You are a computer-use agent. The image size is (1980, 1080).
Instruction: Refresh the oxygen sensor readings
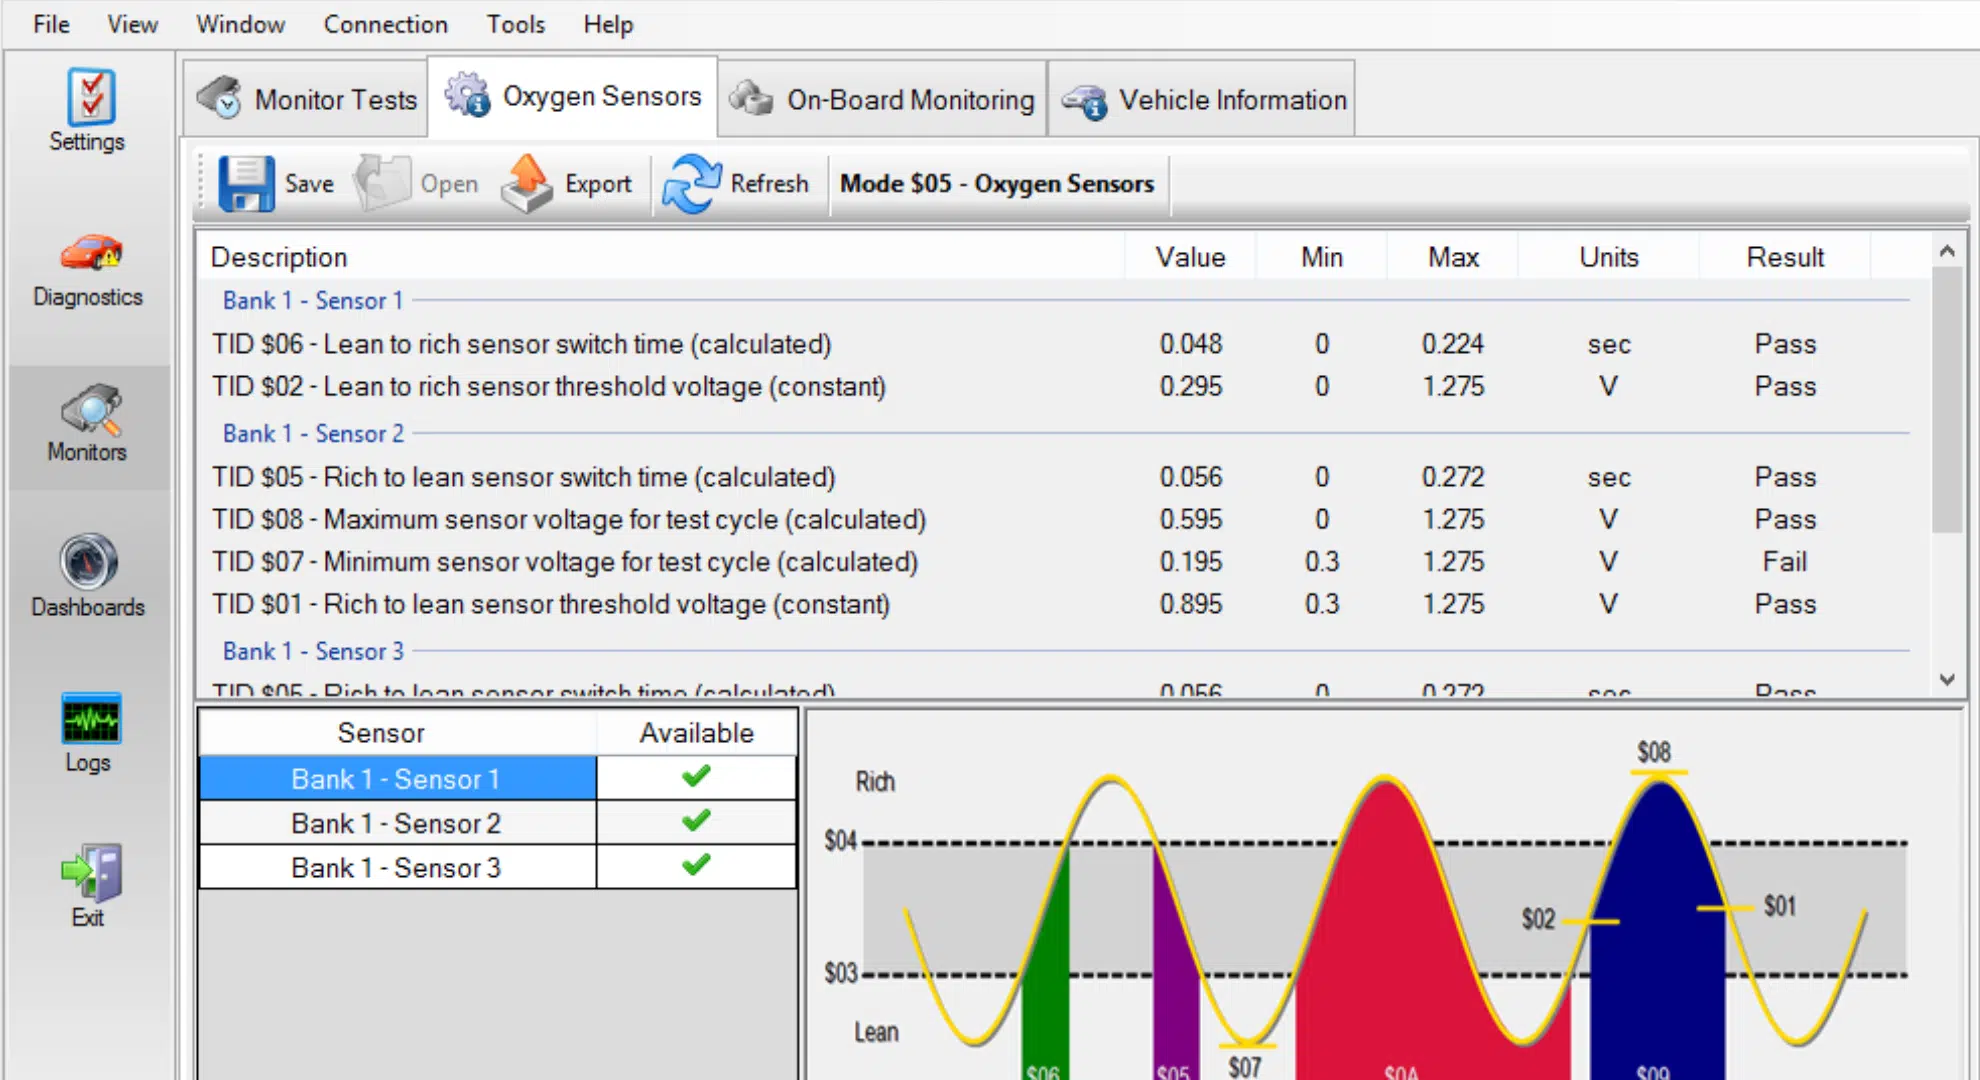click(x=740, y=183)
